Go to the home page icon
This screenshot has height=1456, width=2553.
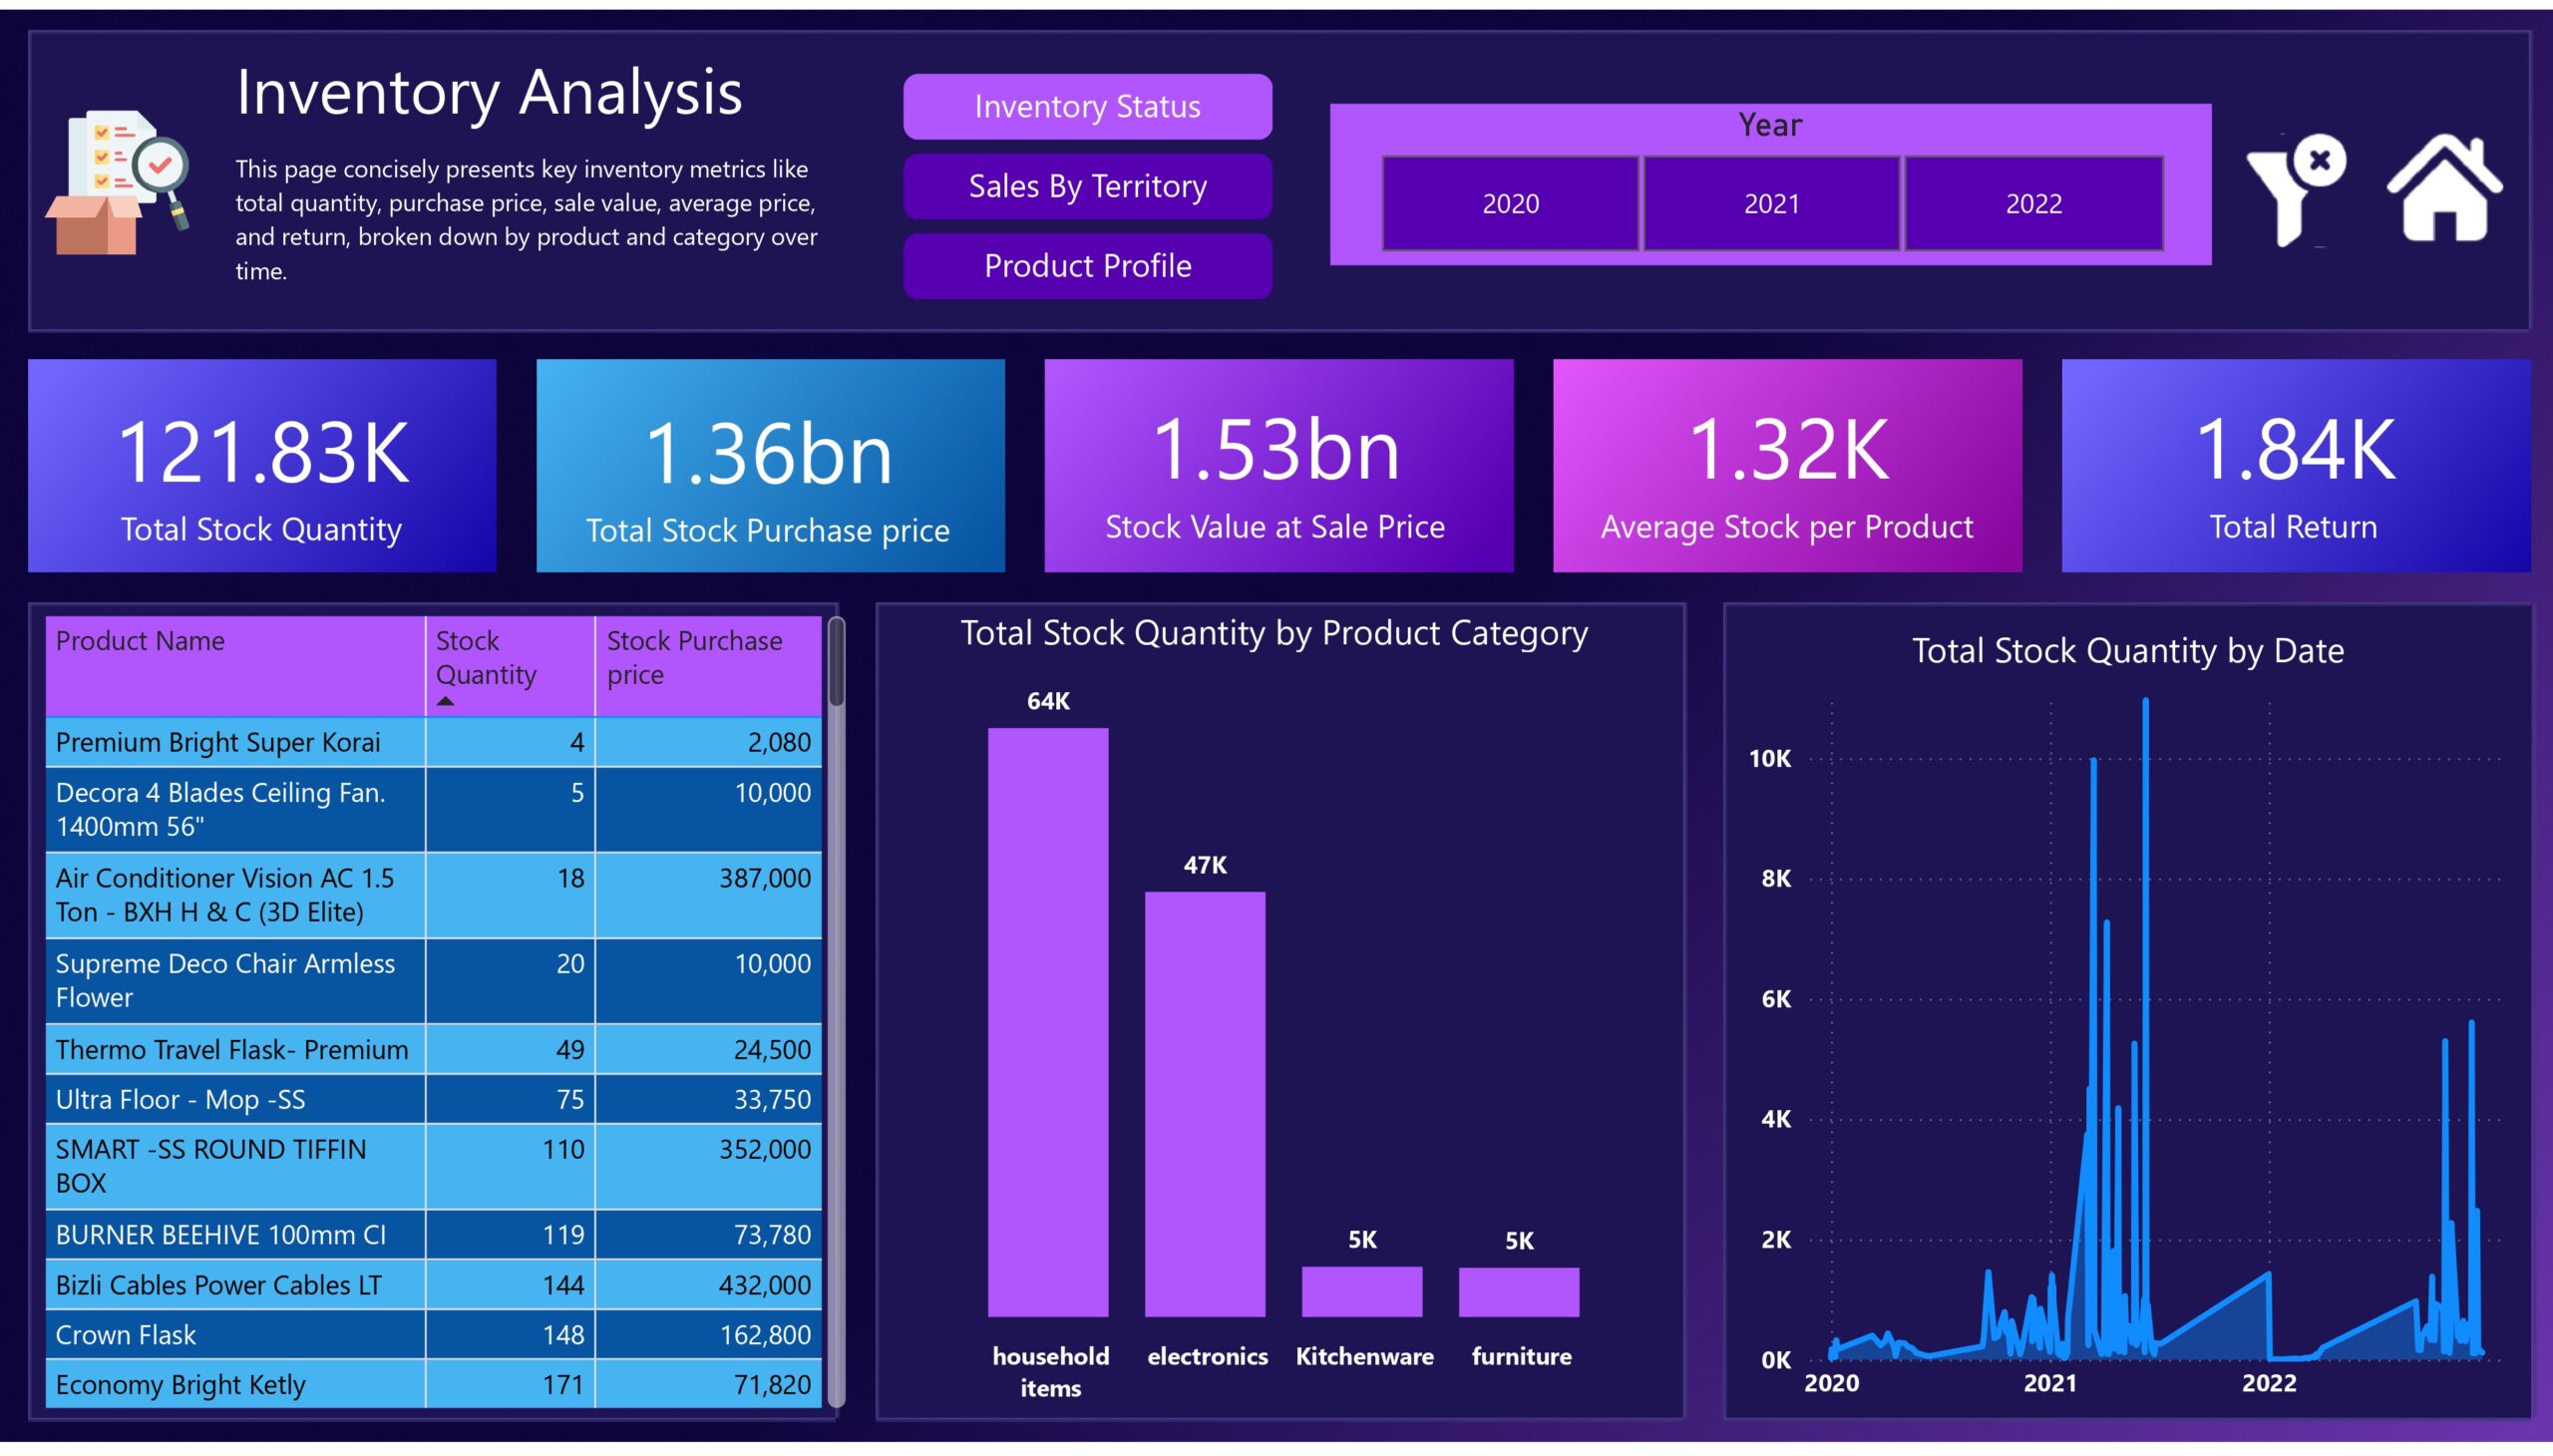tap(2444, 187)
